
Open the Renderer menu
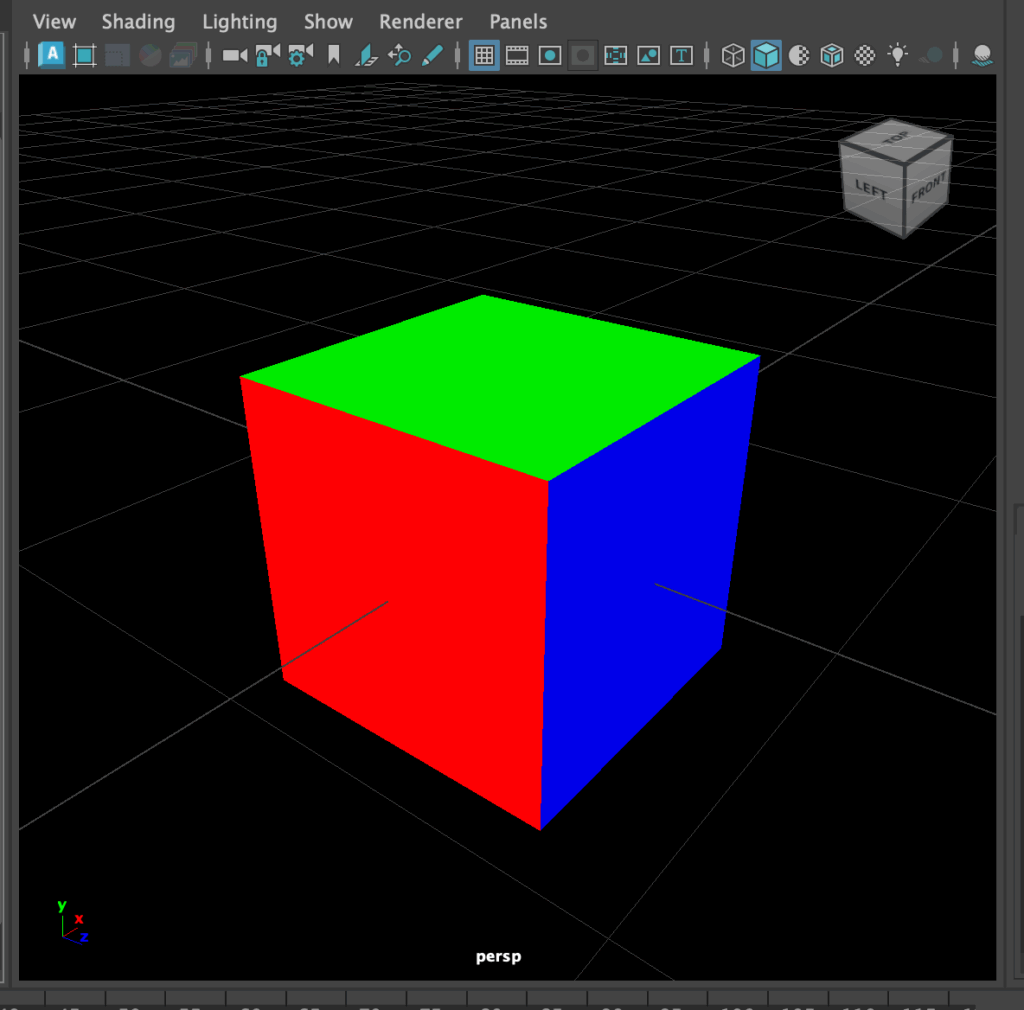point(421,21)
